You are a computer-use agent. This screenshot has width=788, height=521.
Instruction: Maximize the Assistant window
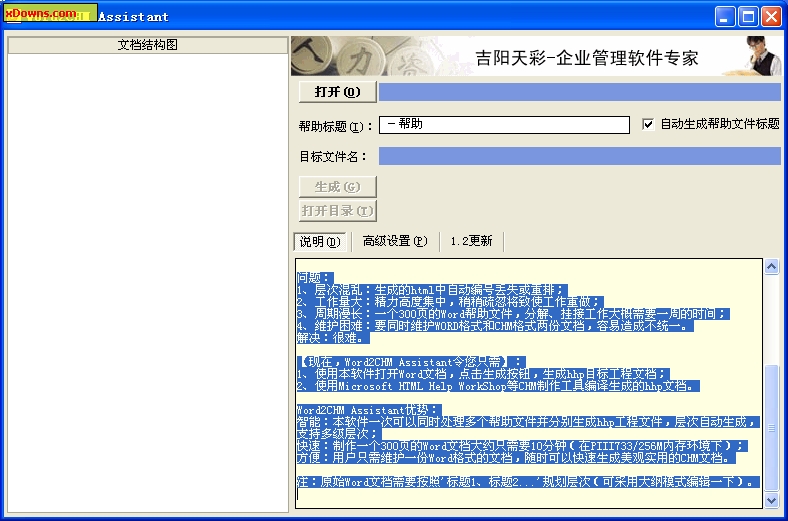(x=748, y=17)
